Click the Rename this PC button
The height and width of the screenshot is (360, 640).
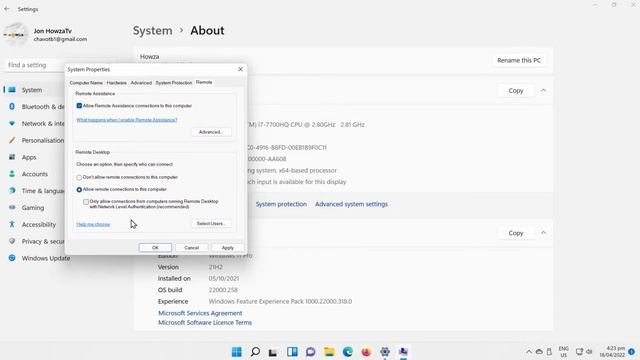tap(519, 60)
